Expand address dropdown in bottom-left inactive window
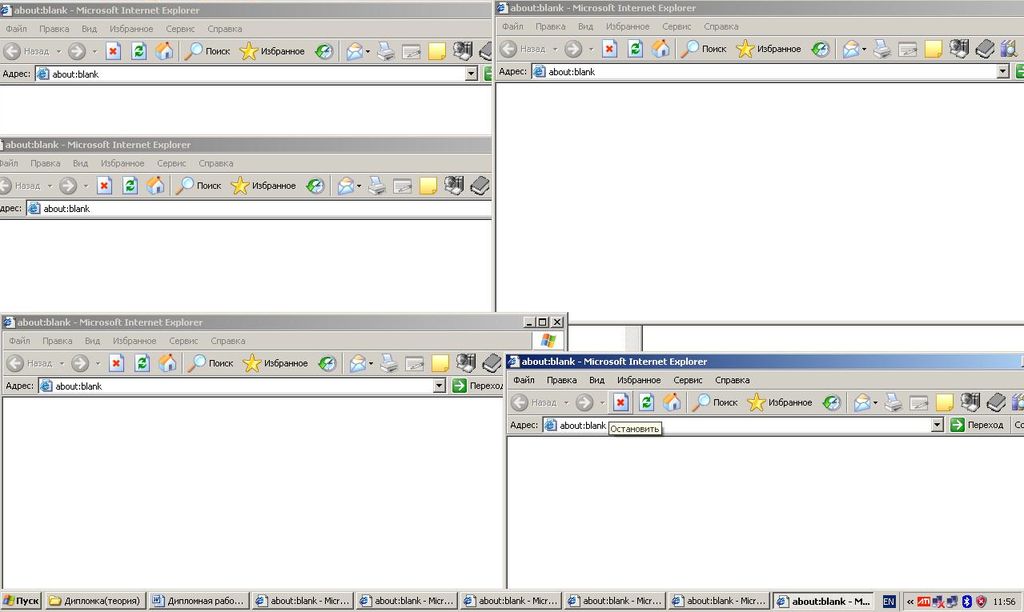Screen dimensions: 1024x612 [x=440, y=386]
